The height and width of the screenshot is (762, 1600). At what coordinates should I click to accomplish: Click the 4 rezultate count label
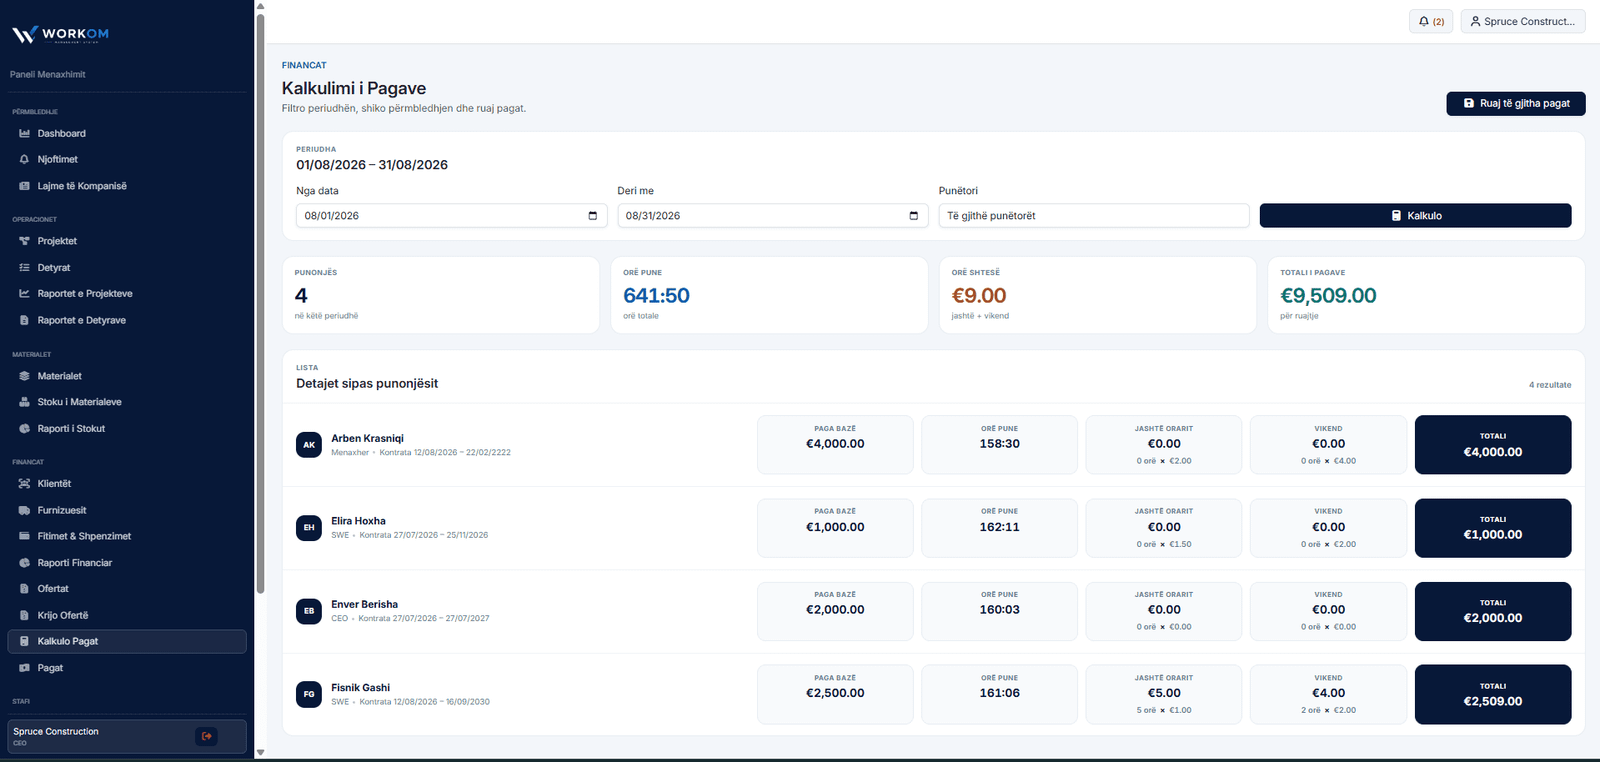coord(1550,385)
